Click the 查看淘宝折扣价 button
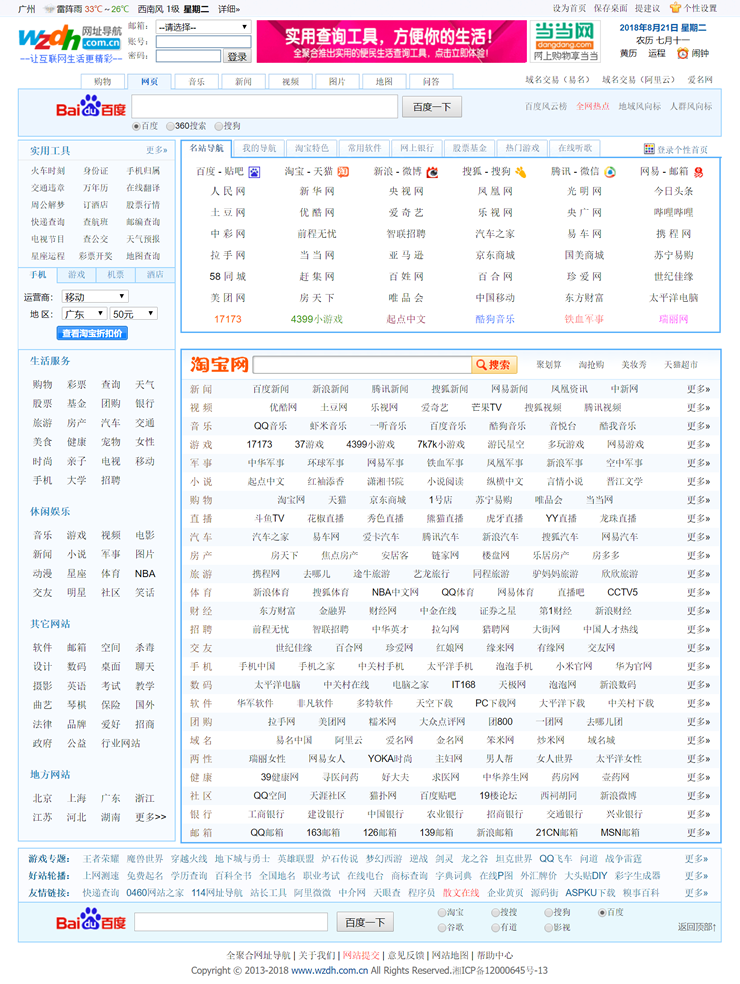Image resolution: width=740 pixels, height=984 pixels. point(93,333)
